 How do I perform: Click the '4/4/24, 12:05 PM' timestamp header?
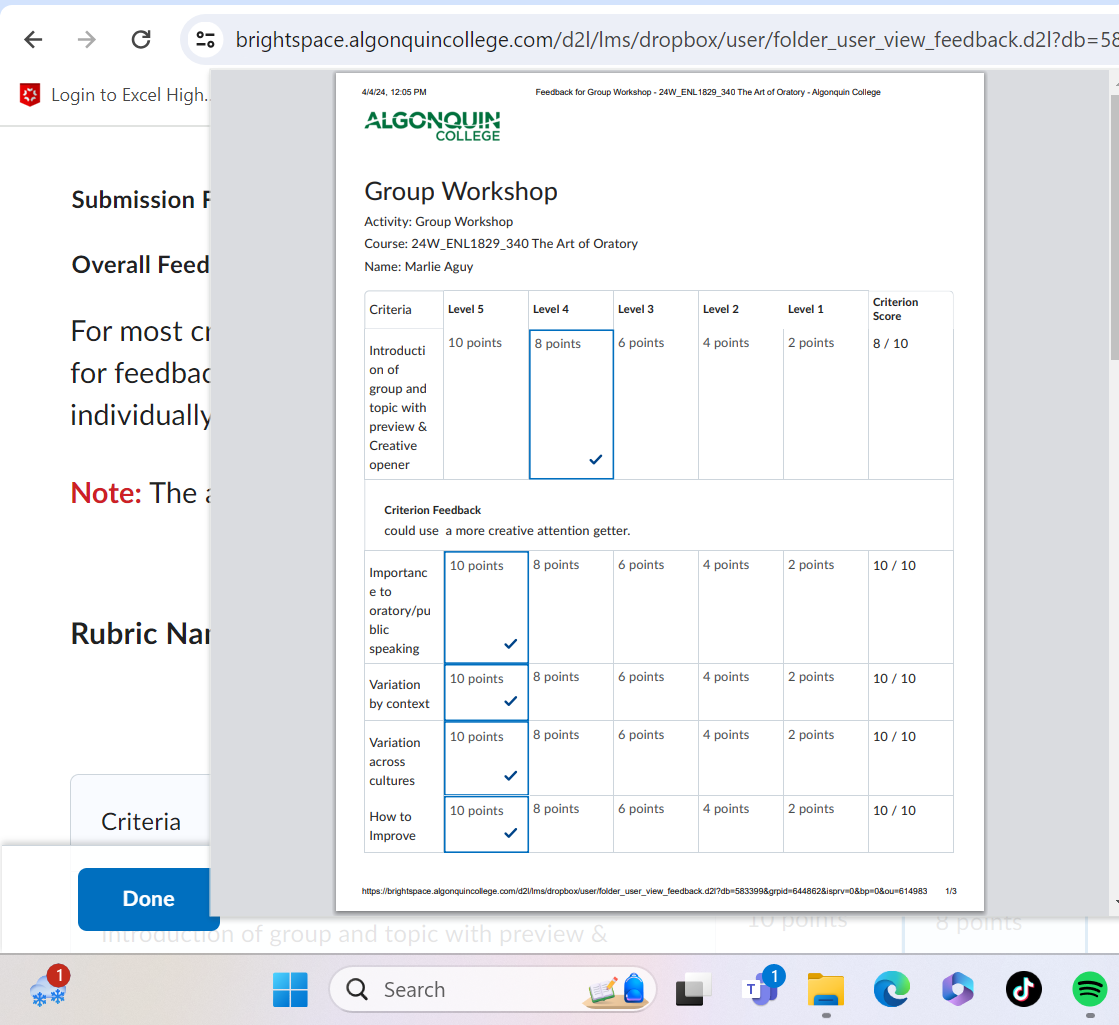[x=394, y=92]
